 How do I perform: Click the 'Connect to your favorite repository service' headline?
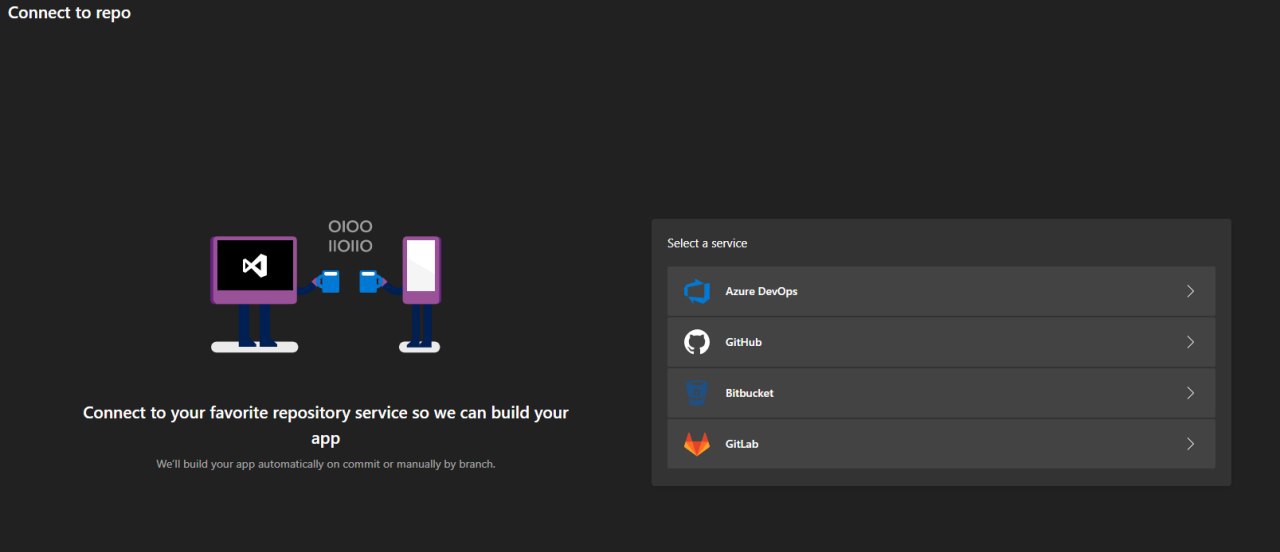point(326,425)
